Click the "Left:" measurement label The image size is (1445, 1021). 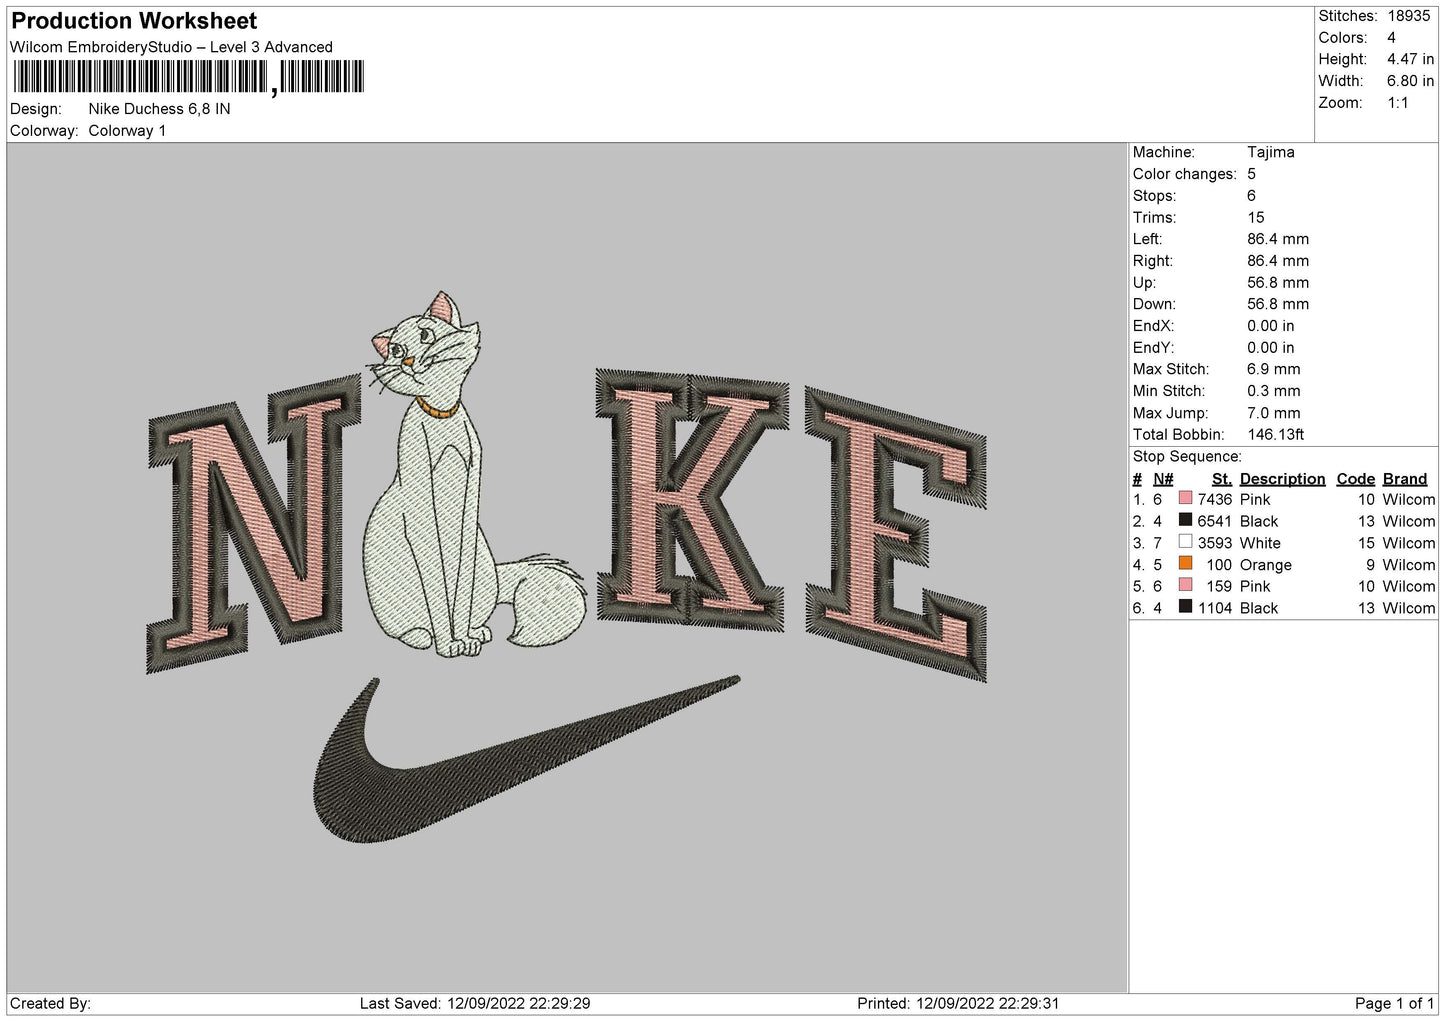point(1147,239)
